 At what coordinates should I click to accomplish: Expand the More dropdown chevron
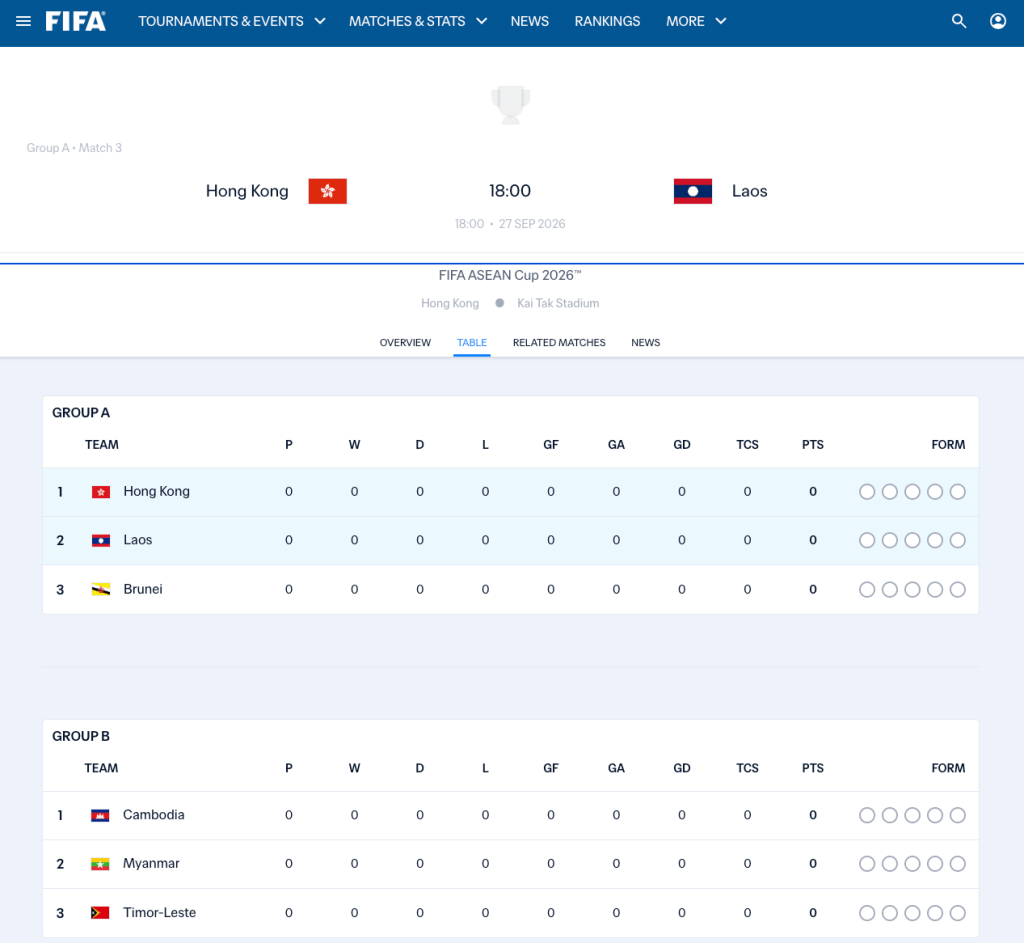[721, 21]
